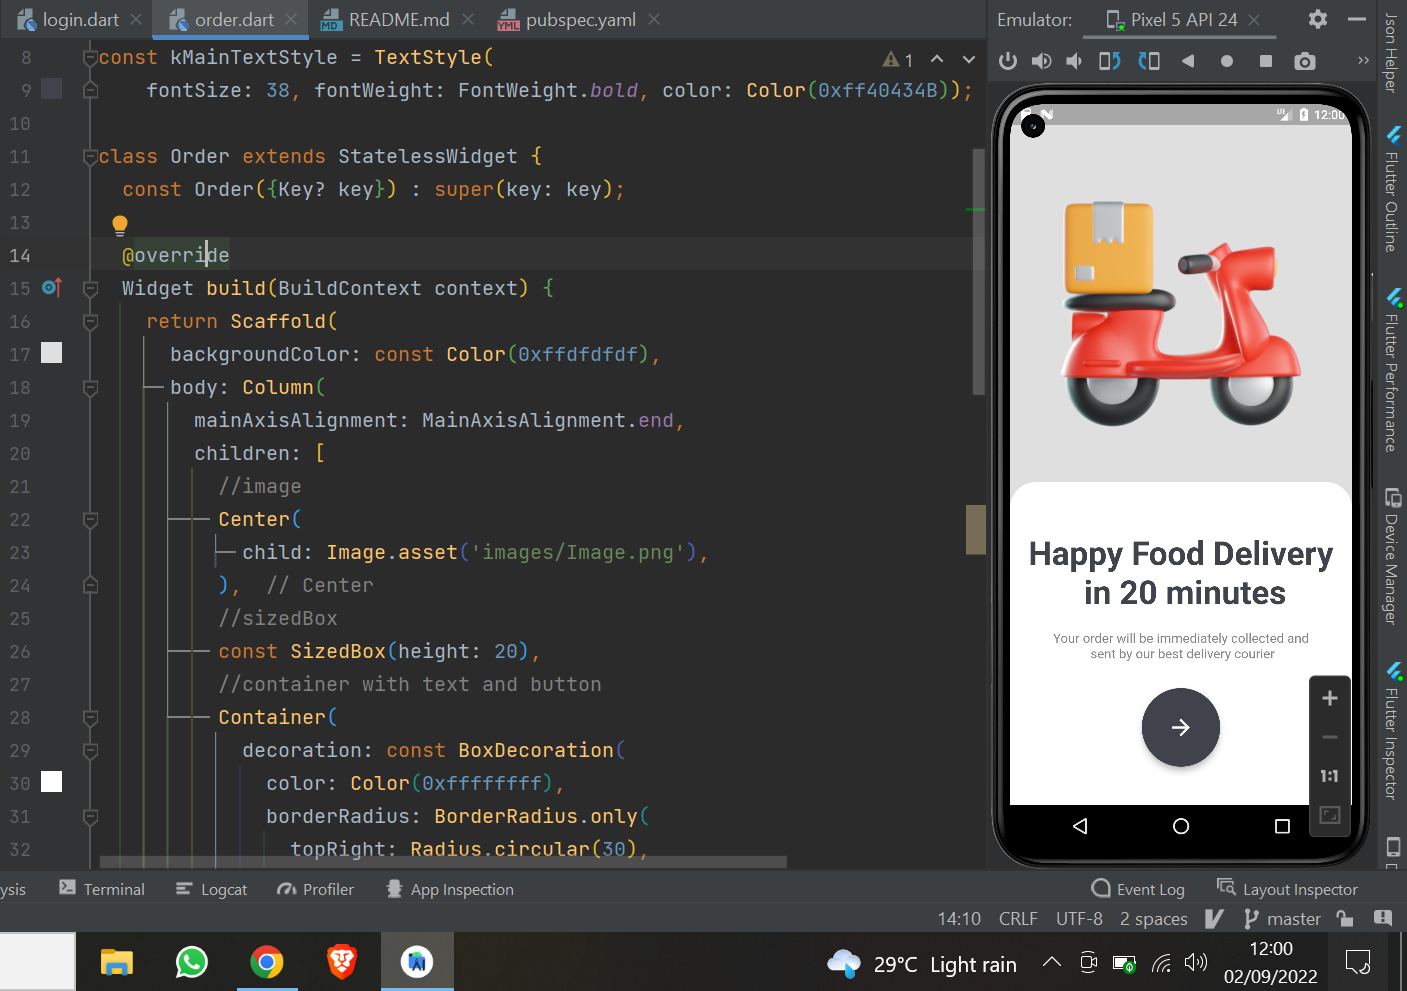This screenshot has width=1407, height=991.
Task: Open the Pixel 5 API 24 device dropdown
Action: click(x=1180, y=19)
